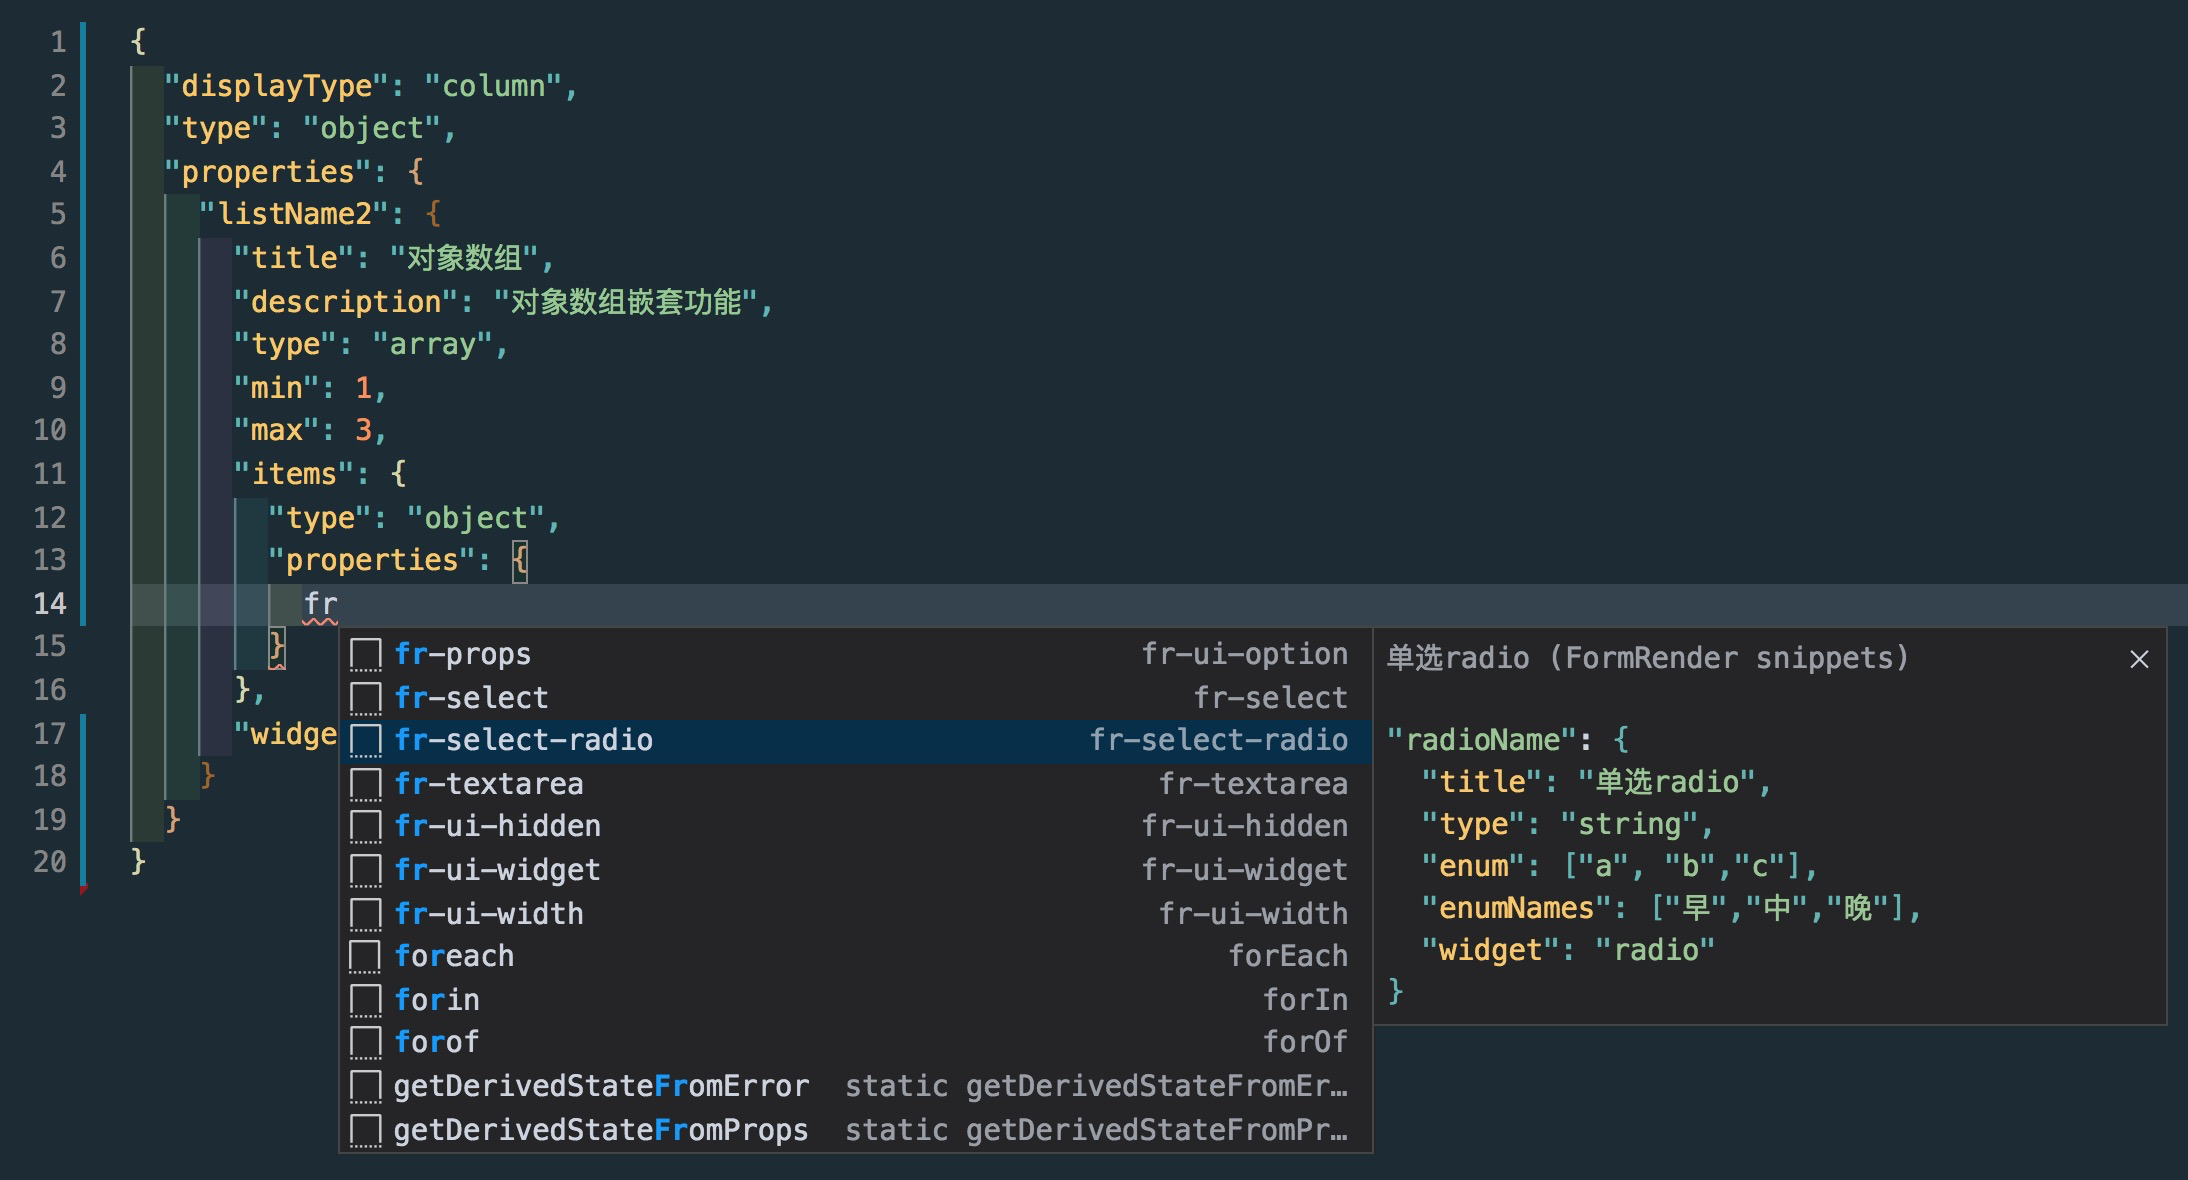Click snippet icon beside forin
Viewport: 2188px width, 1180px height.
tap(366, 1000)
